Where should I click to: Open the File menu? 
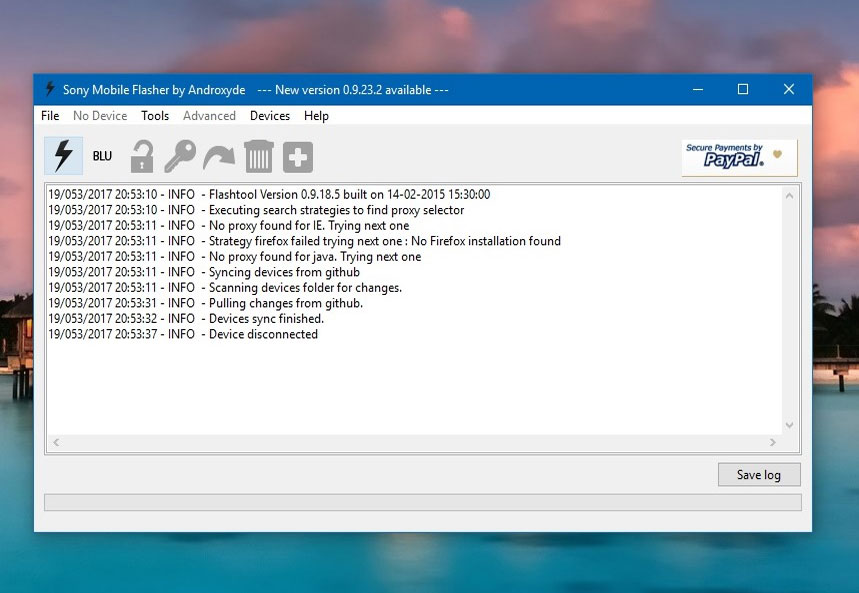50,116
